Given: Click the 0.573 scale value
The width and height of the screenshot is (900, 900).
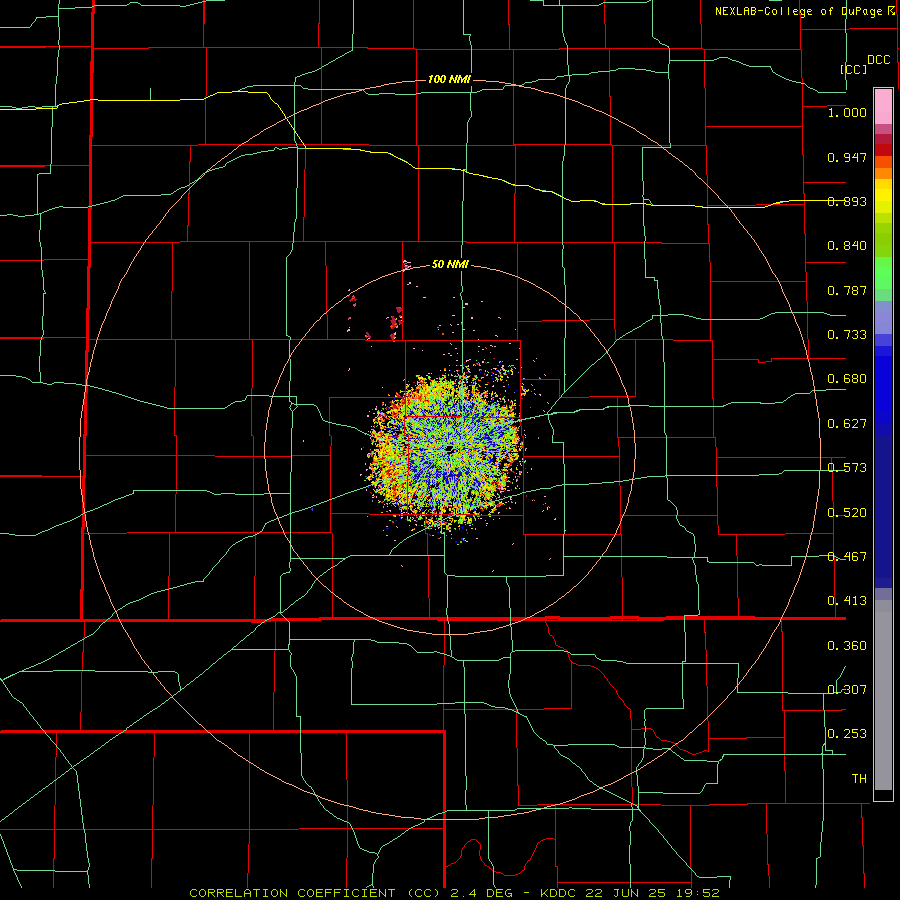Looking at the screenshot, I should [847, 468].
